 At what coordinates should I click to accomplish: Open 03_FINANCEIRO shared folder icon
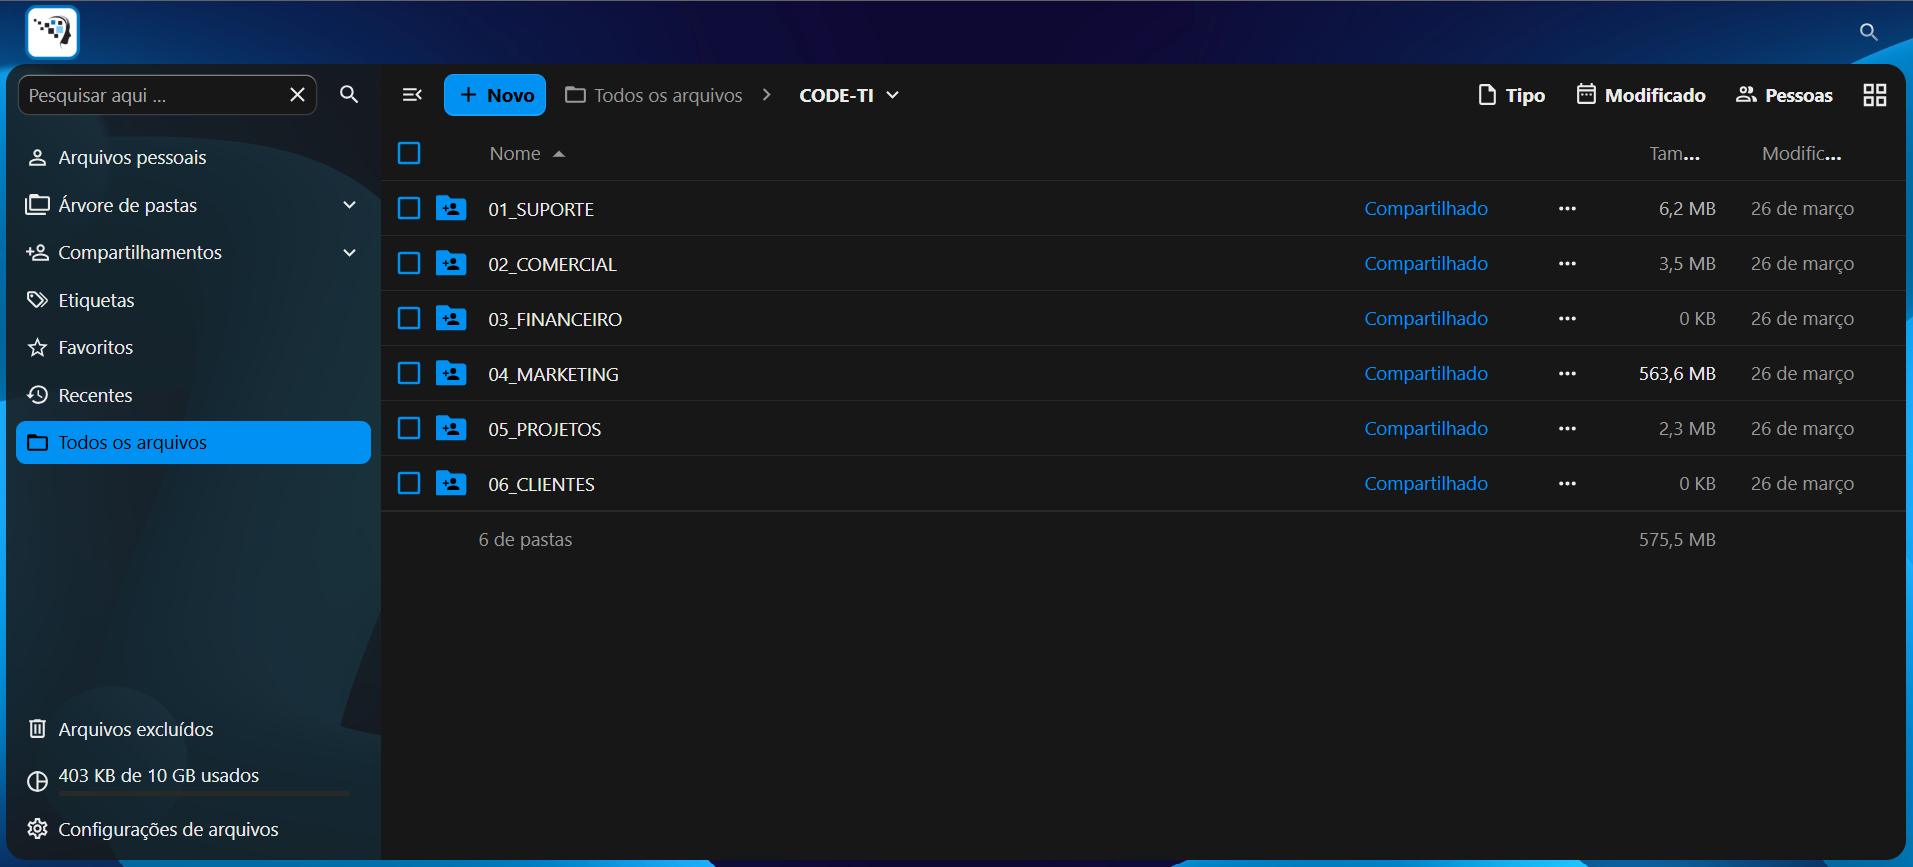pos(451,318)
